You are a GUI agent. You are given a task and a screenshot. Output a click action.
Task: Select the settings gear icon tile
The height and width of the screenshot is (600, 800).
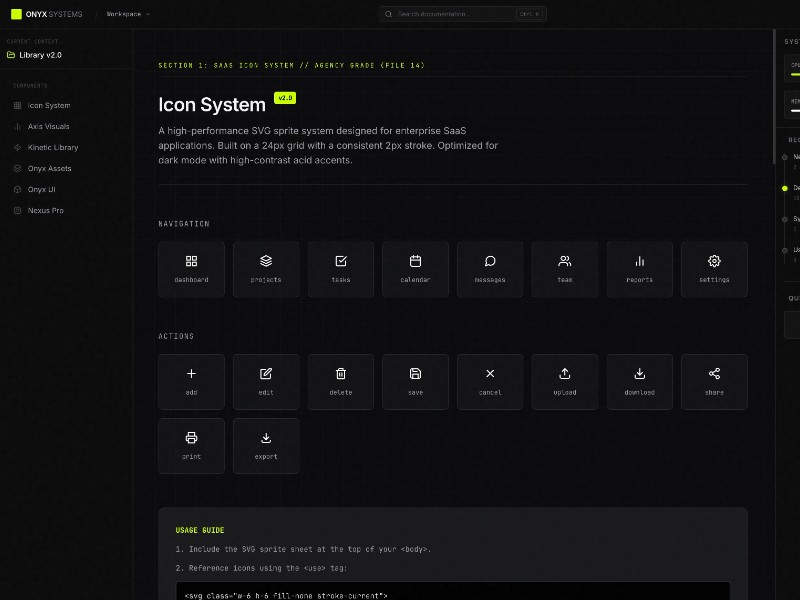tap(714, 269)
